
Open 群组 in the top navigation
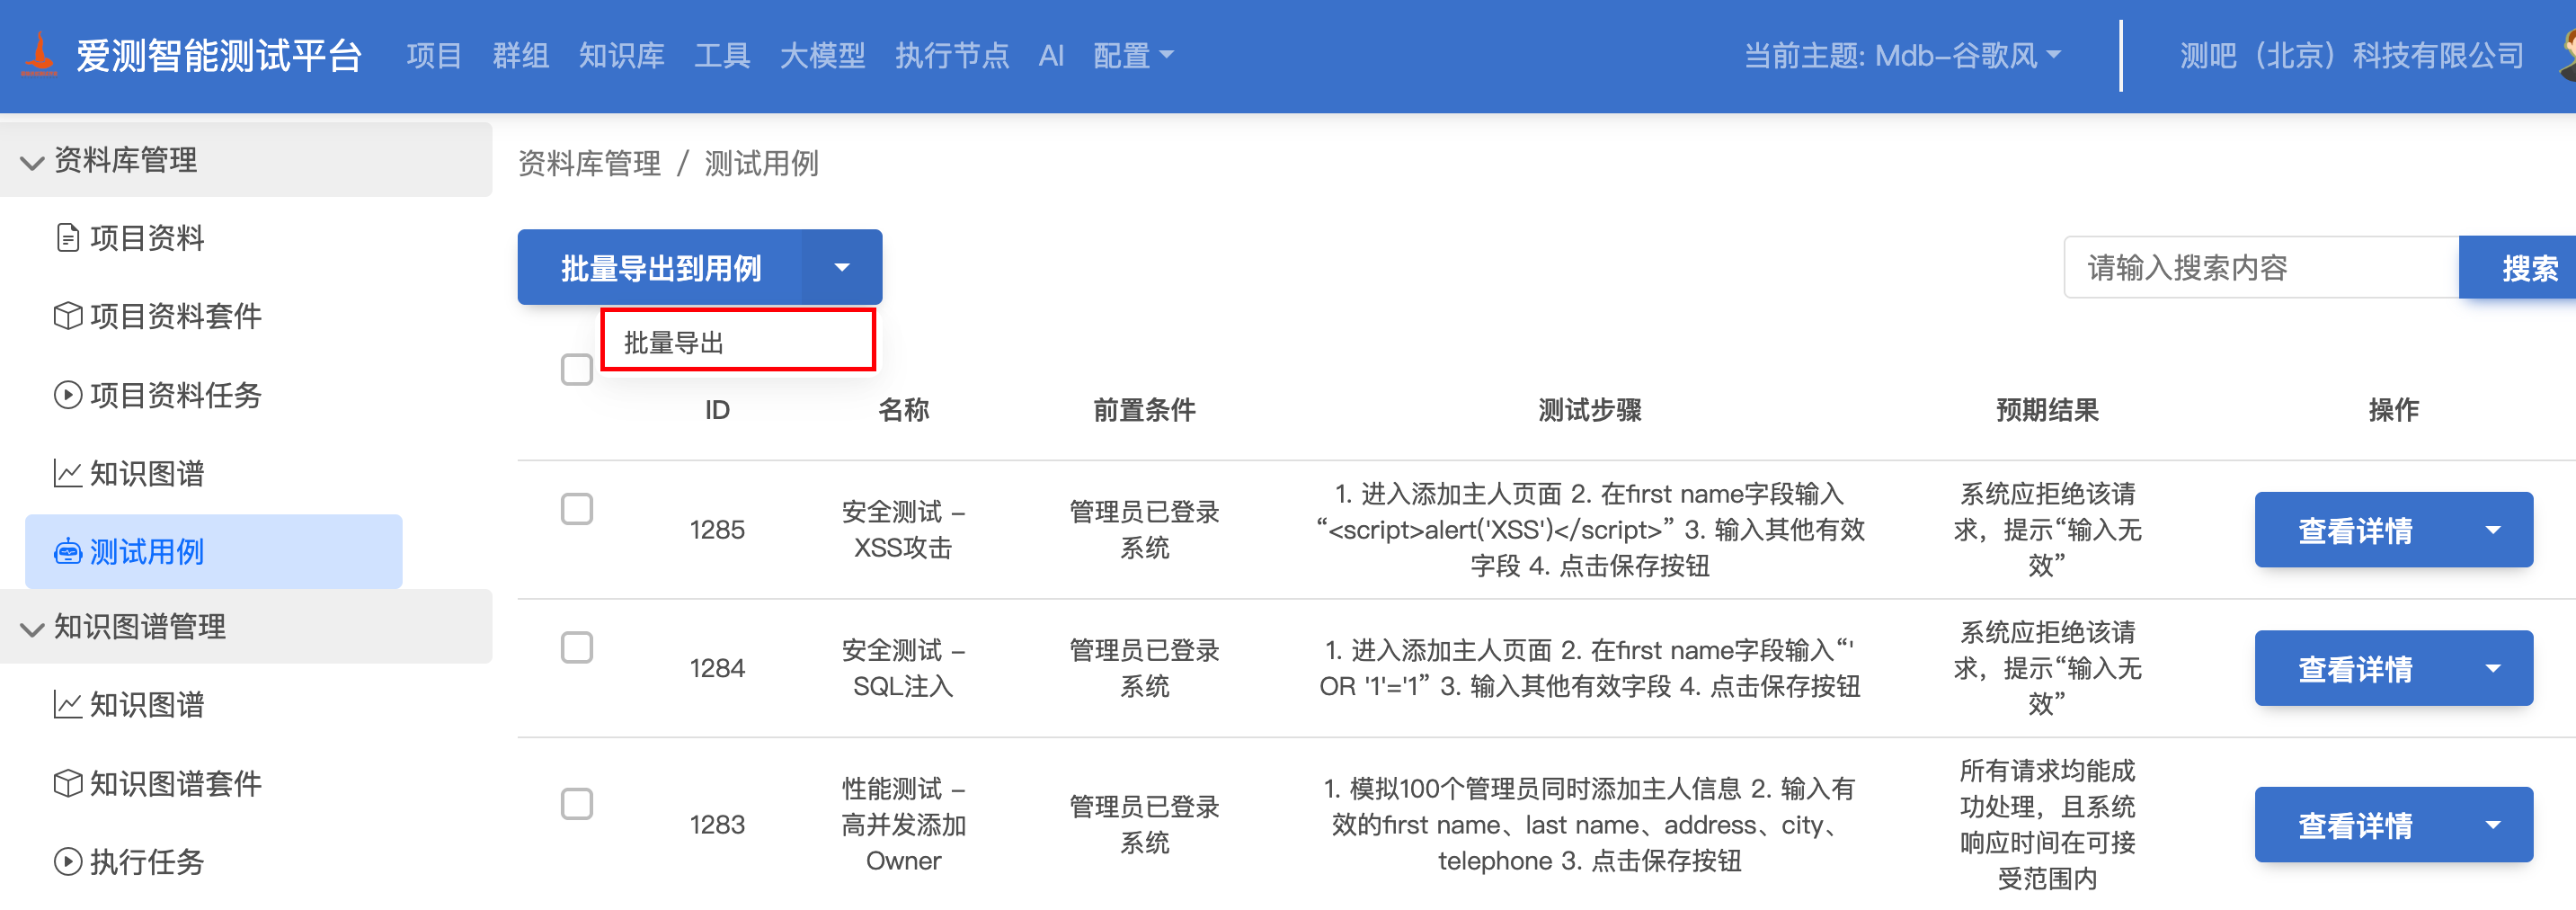(520, 55)
